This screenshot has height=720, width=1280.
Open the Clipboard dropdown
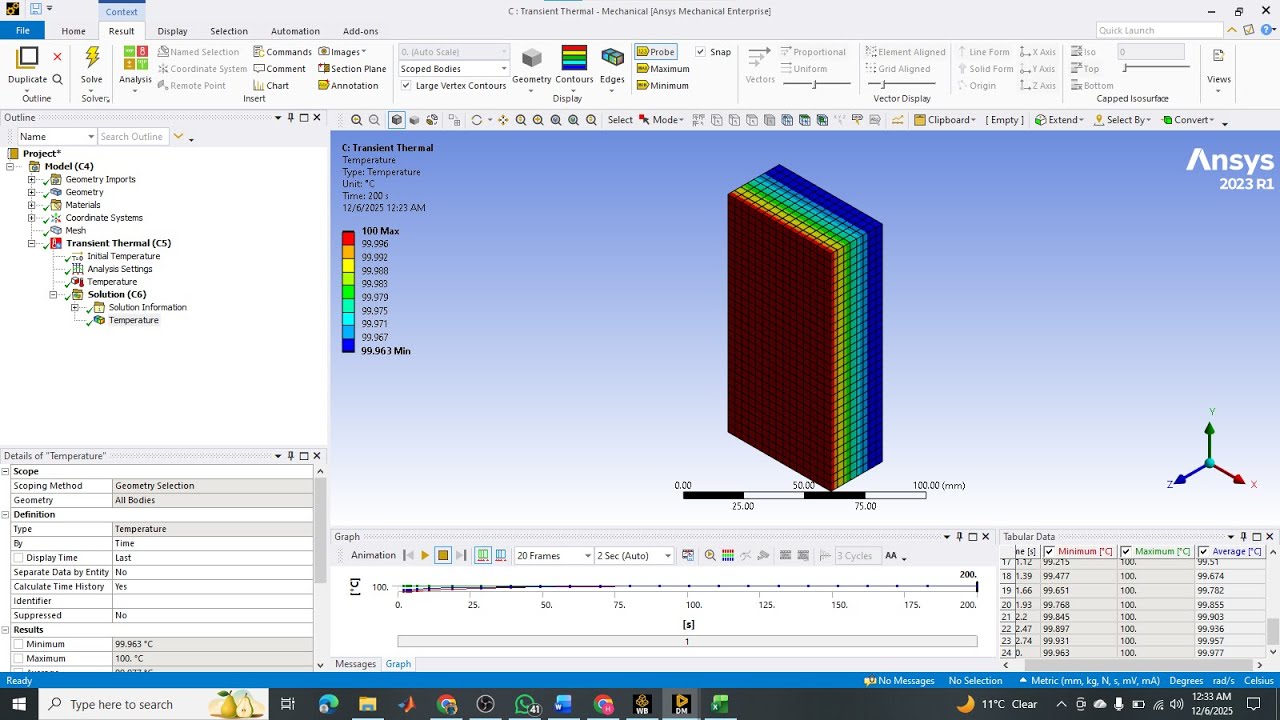(x=945, y=120)
